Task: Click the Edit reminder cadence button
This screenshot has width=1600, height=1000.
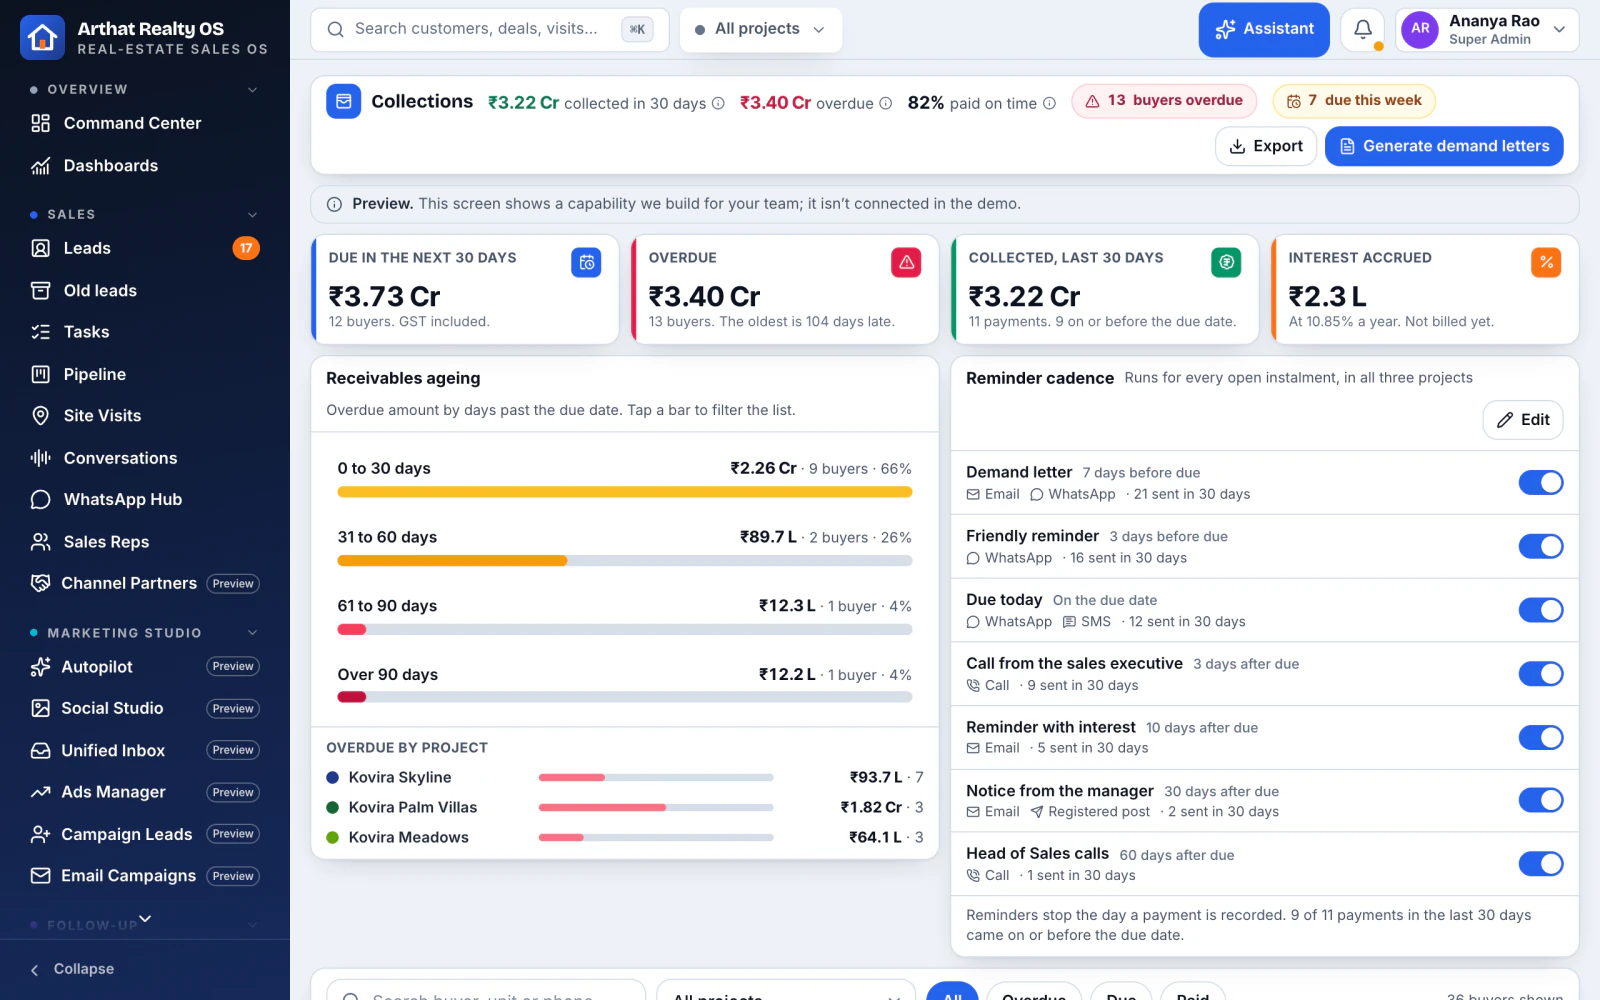Action: click(x=1523, y=420)
